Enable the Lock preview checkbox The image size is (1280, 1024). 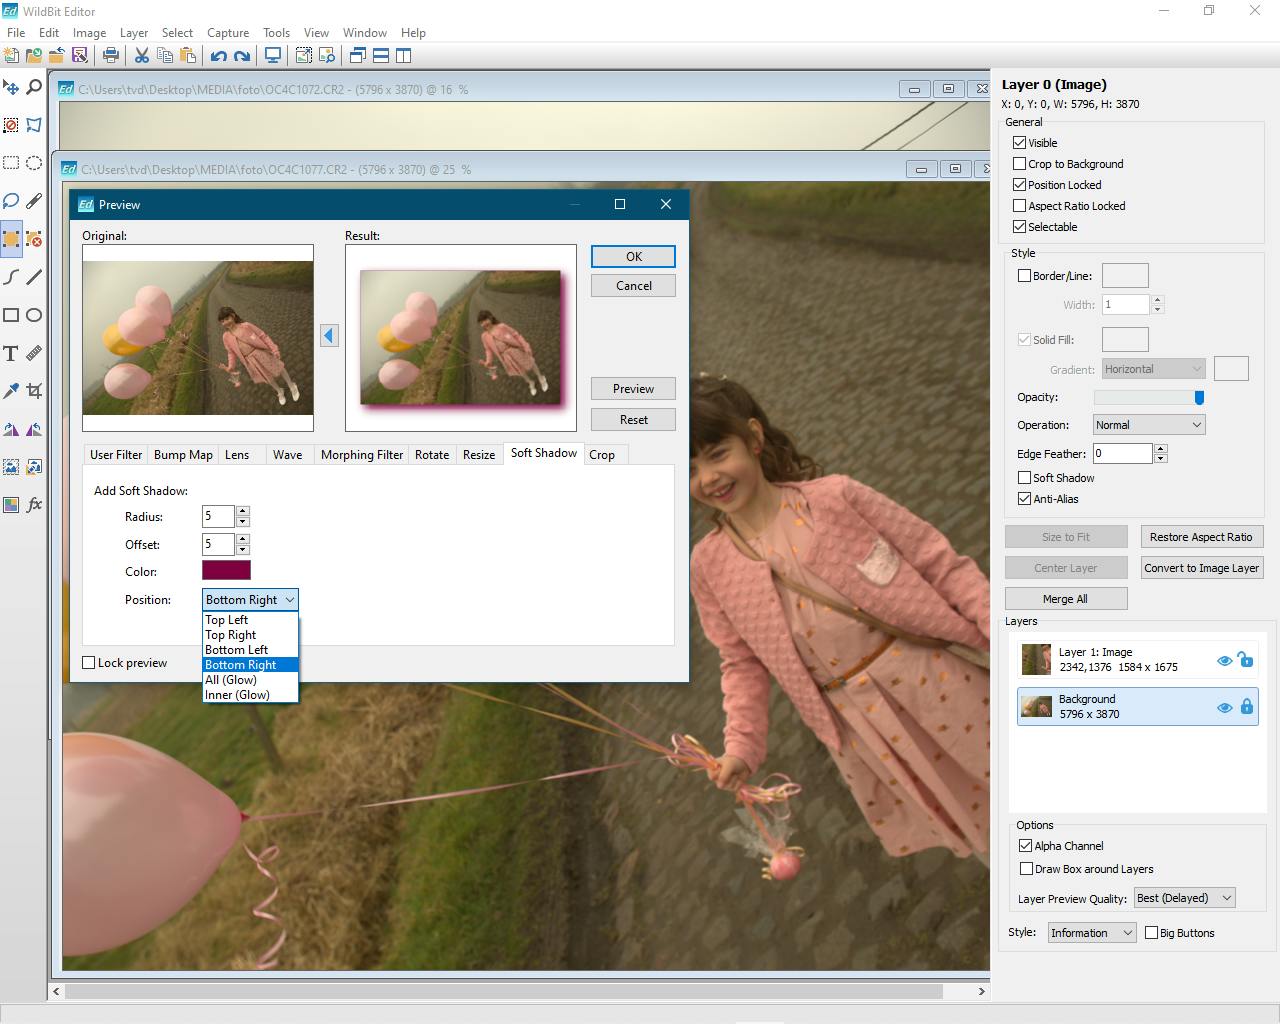click(89, 663)
